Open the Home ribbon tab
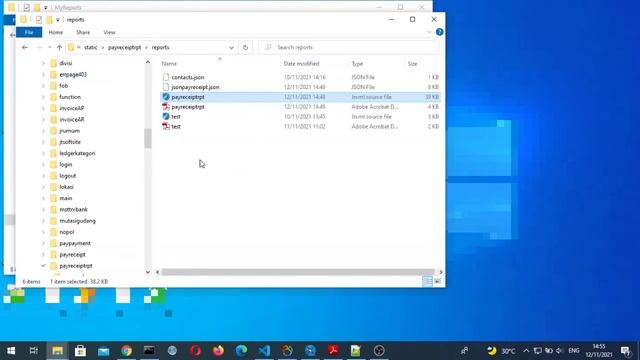 [56, 32]
